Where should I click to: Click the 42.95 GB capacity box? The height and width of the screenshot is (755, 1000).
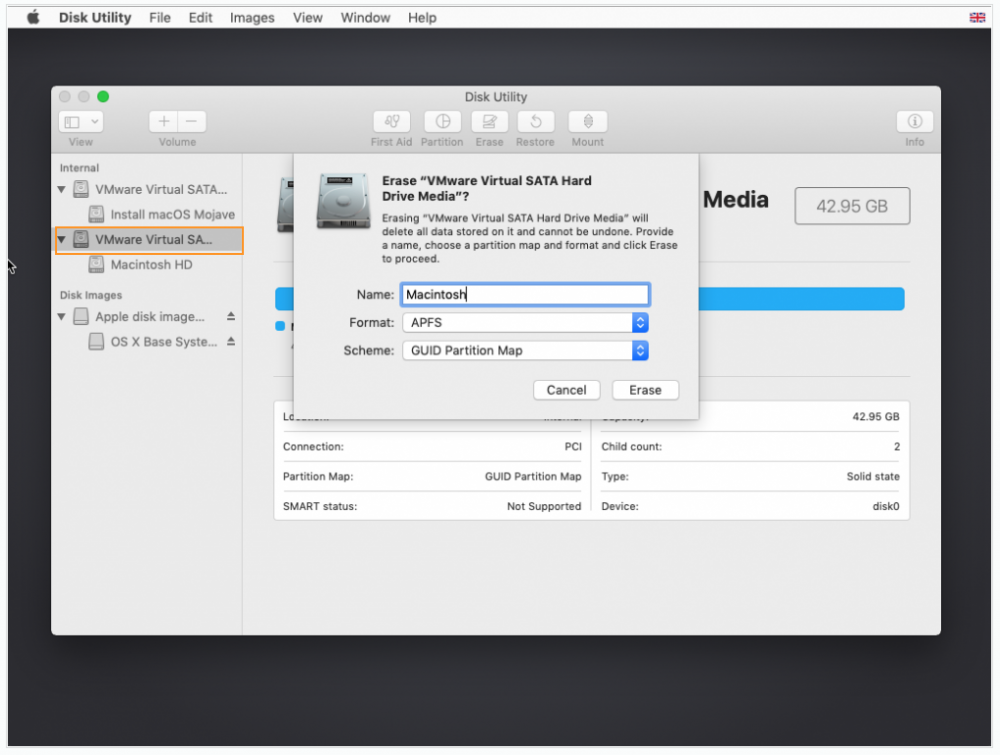pyautogui.click(x=852, y=206)
